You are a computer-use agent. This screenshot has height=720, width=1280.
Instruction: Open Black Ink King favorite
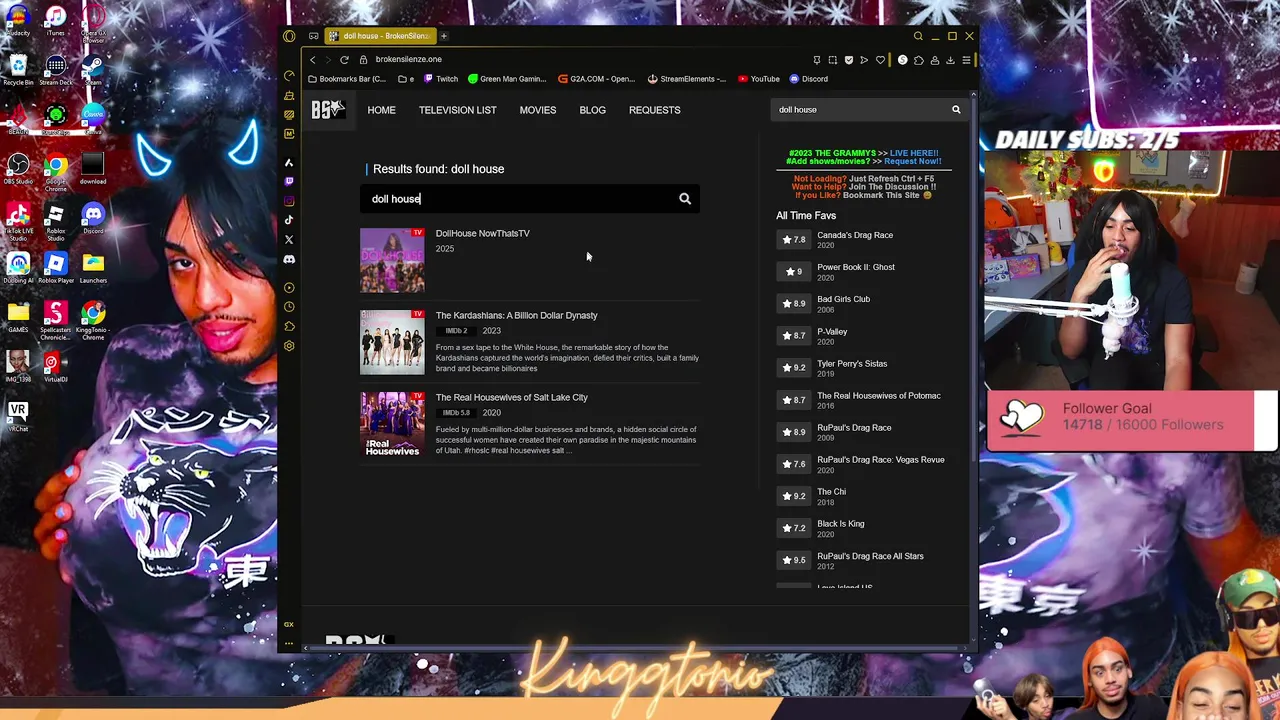pyautogui.click(x=840, y=524)
